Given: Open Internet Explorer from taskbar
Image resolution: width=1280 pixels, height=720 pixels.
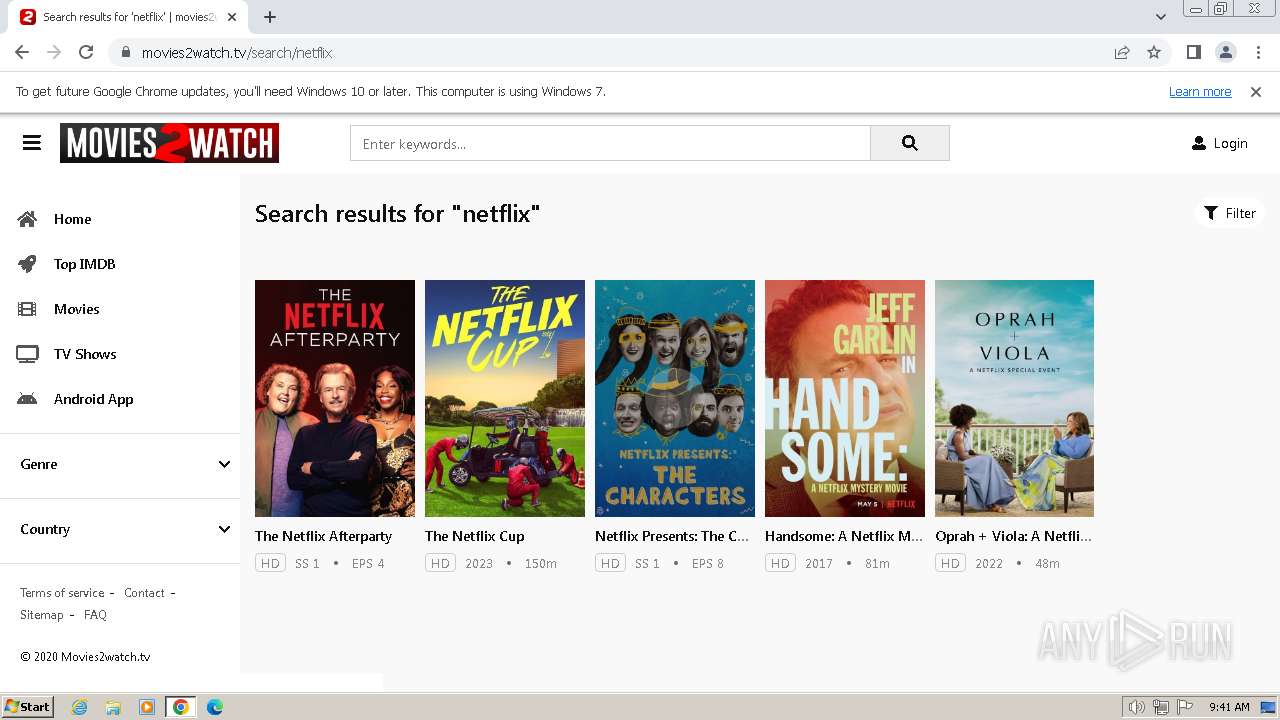Looking at the screenshot, I should (x=79, y=707).
